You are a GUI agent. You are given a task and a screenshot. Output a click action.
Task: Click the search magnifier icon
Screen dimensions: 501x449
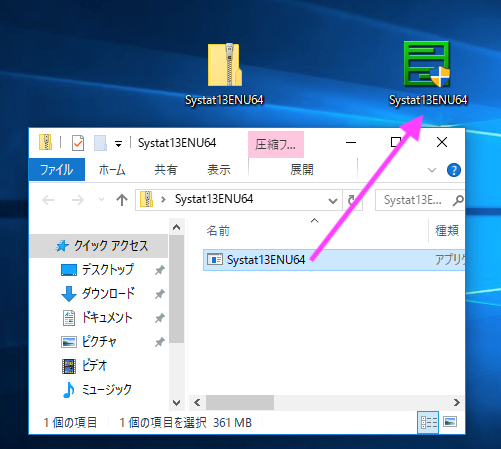[458, 200]
